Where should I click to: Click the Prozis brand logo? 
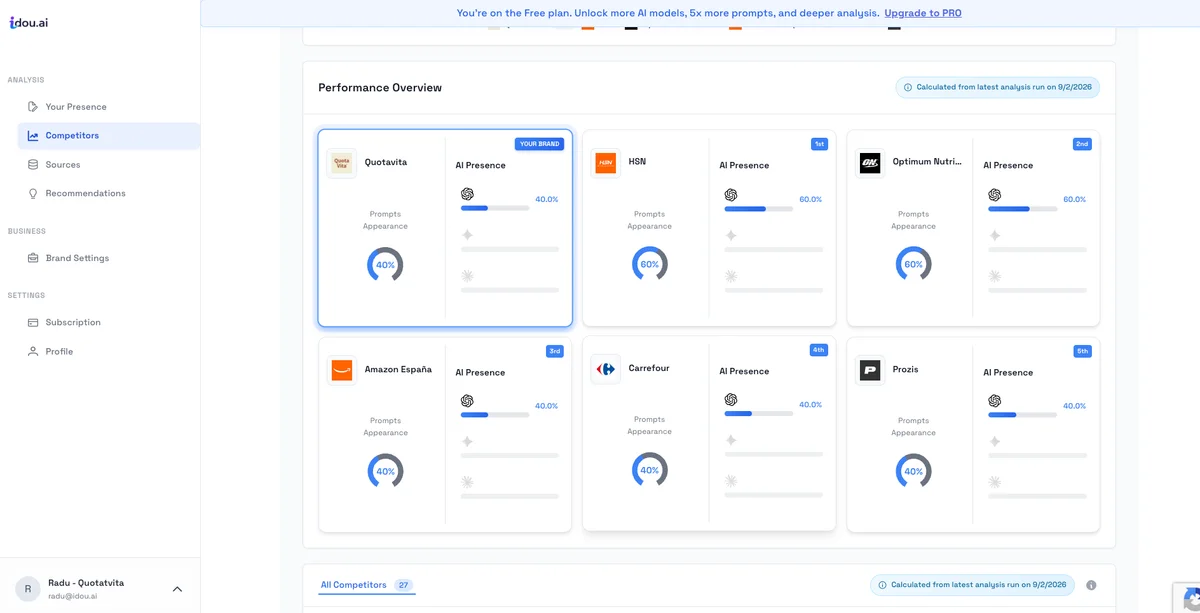[x=870, y=370]
